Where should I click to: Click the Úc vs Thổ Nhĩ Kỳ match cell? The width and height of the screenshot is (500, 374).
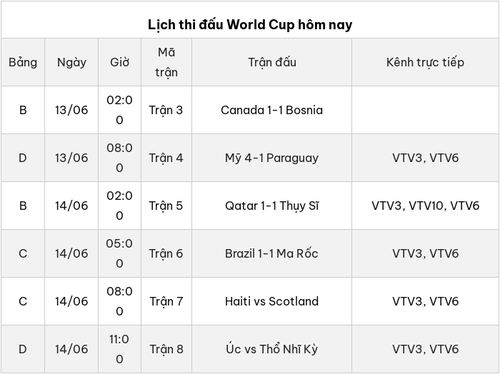(x=272, y=349)
